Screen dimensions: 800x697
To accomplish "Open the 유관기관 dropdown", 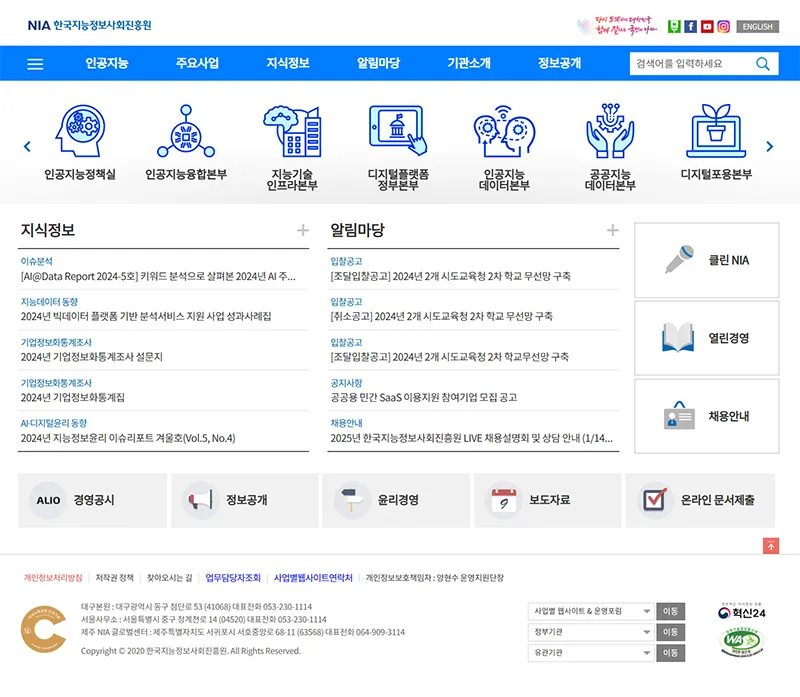I will [x=591, y=653].
